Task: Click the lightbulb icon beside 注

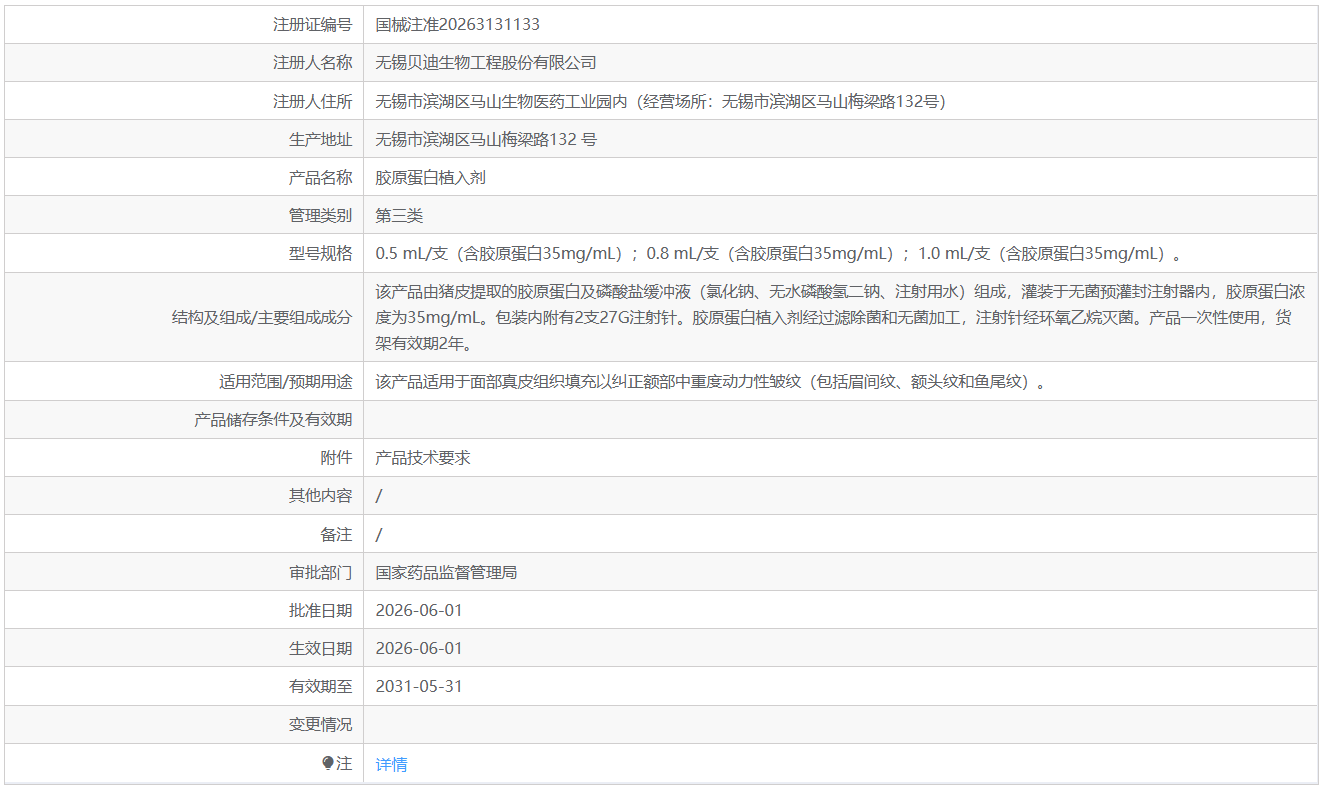Action: click(327, 763)
